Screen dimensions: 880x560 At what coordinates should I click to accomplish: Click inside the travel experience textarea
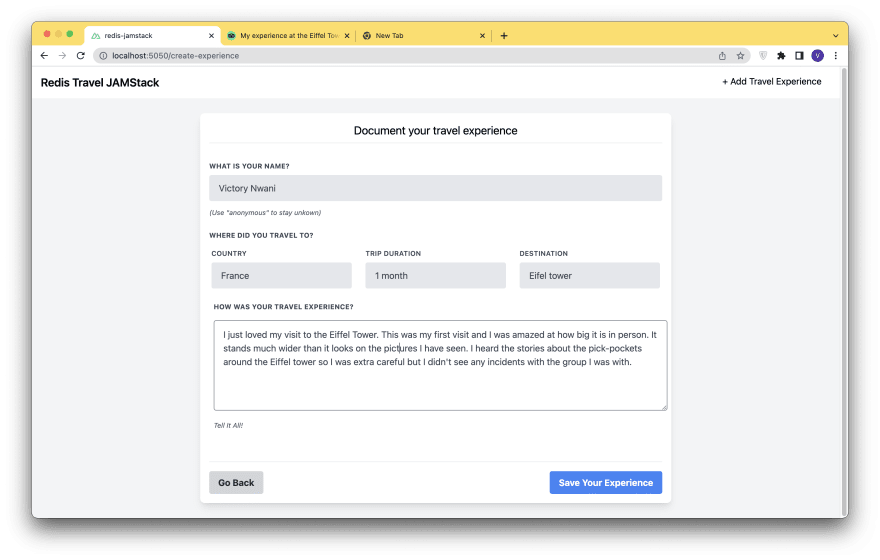pos(440,365)
